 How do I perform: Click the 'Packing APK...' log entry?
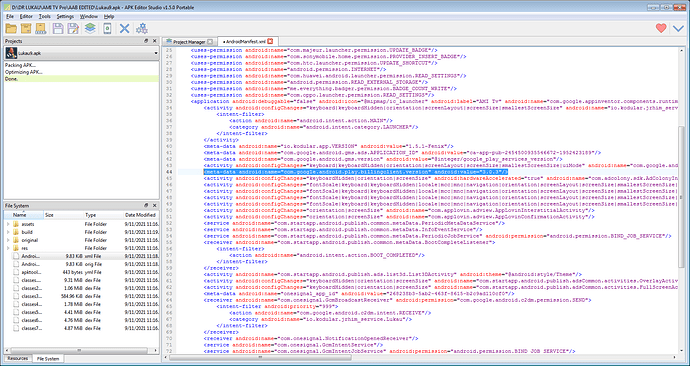[x=81, y=65]
